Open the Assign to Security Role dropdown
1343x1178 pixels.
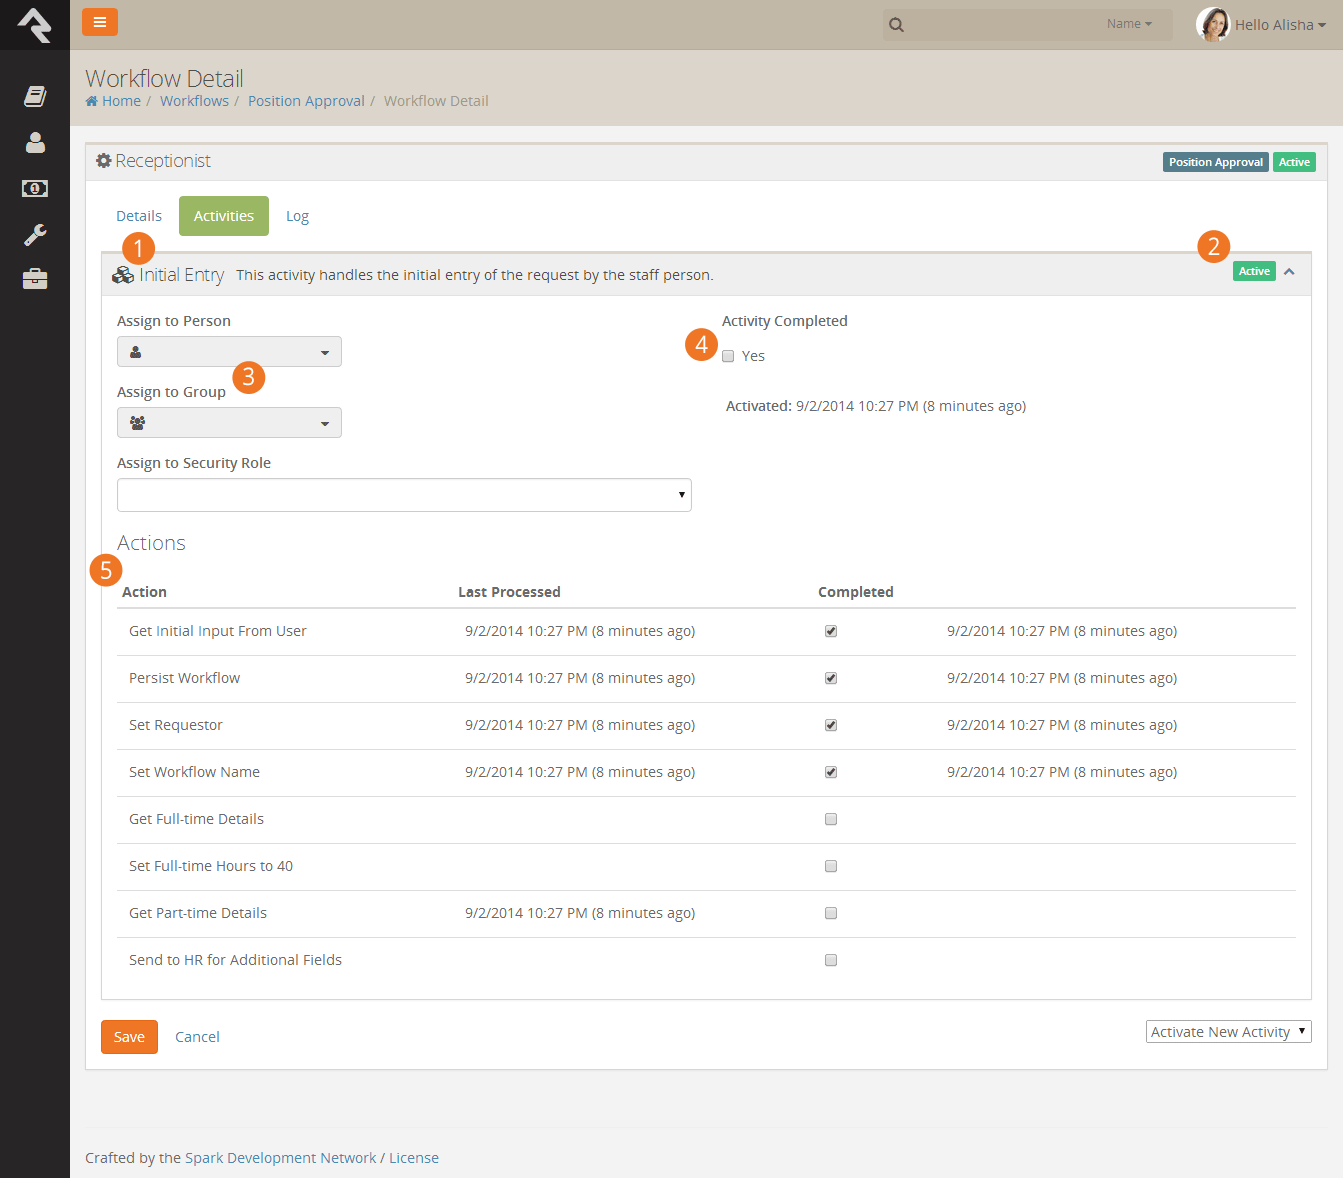pyautogui.click(x=404, y=495)
